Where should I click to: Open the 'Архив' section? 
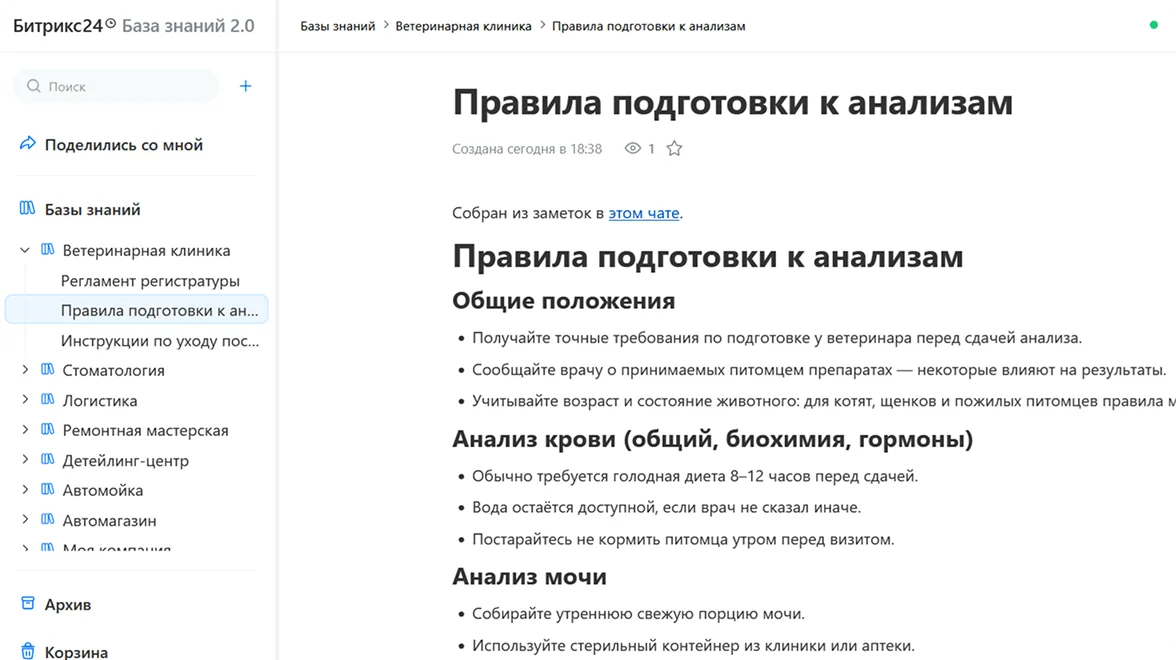coord(68,604)
